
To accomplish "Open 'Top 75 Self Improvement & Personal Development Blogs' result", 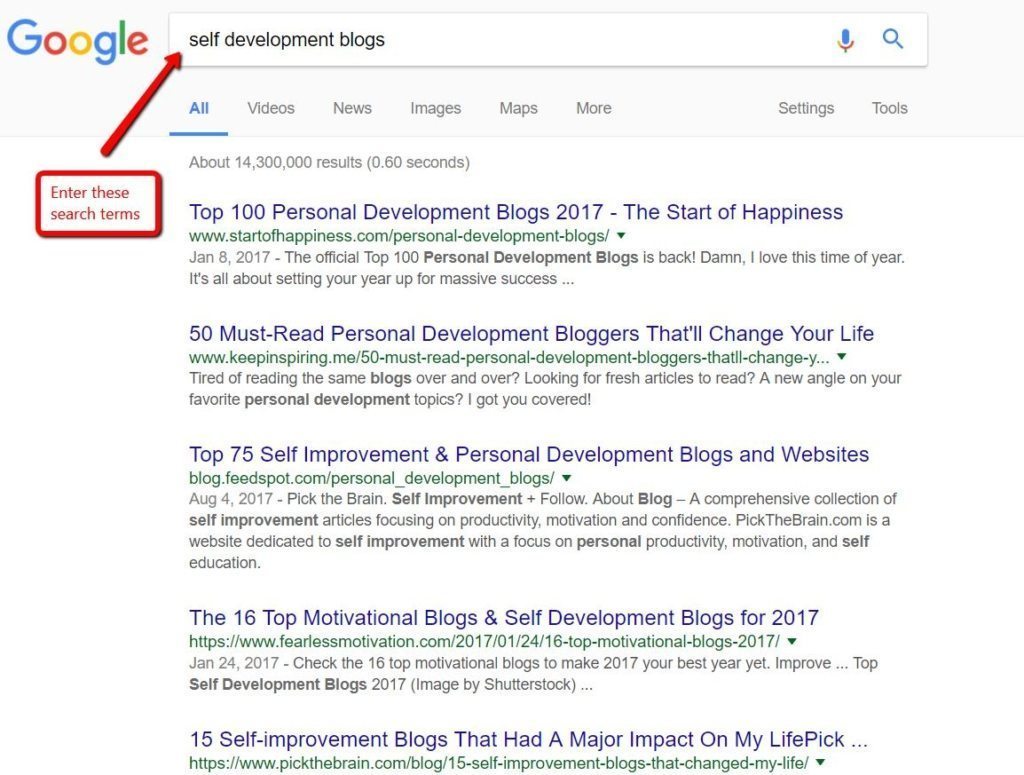I will pyautogui.click(x=529, y=454).
